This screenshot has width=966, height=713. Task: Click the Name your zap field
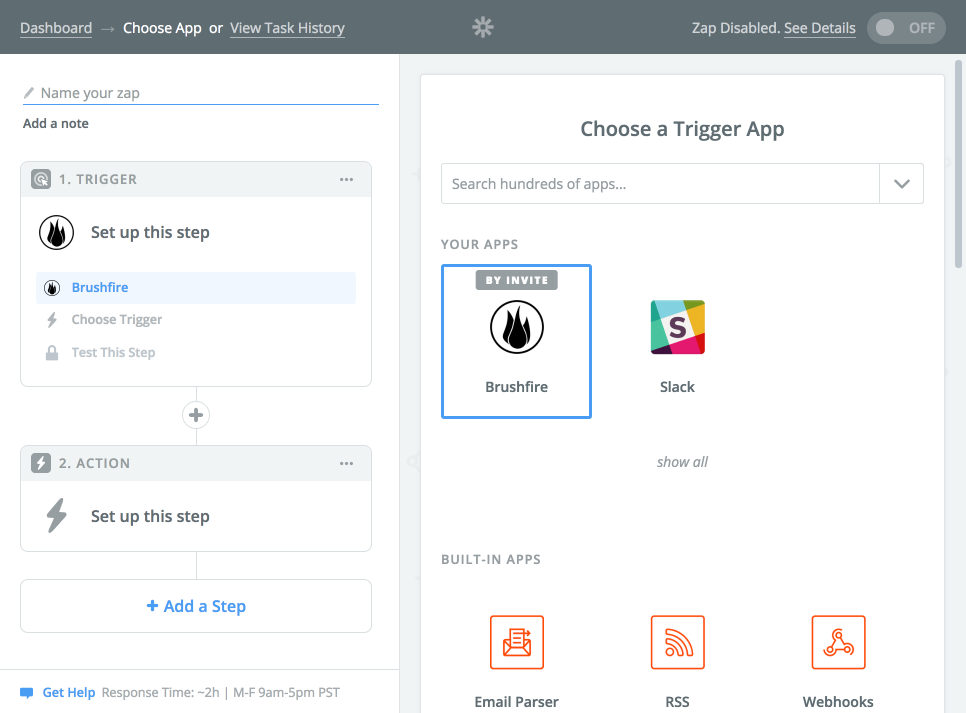[x=201, y=93]
